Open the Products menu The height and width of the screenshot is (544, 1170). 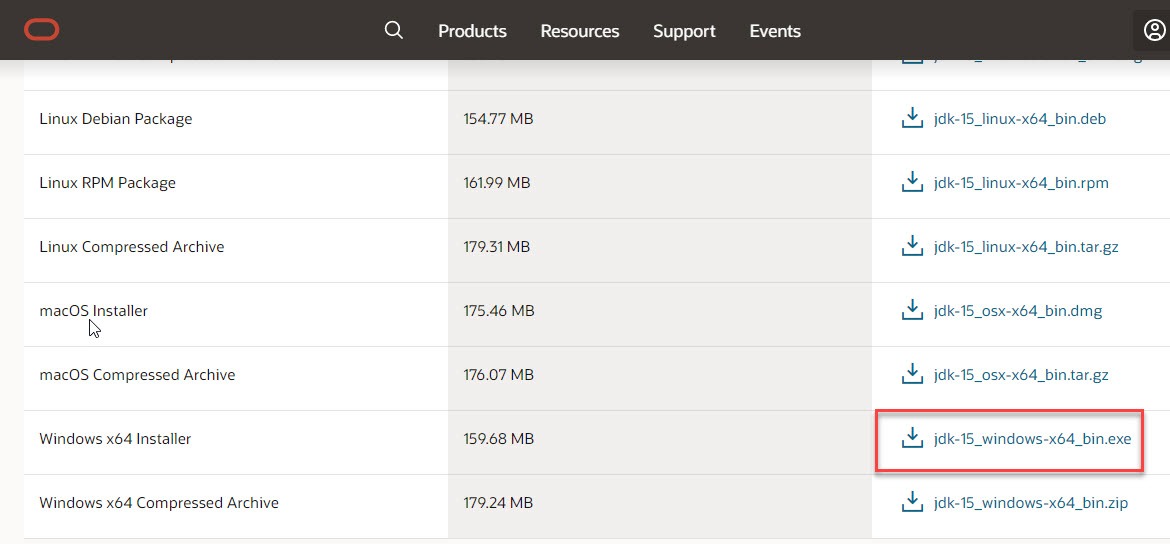pos(472,31)
